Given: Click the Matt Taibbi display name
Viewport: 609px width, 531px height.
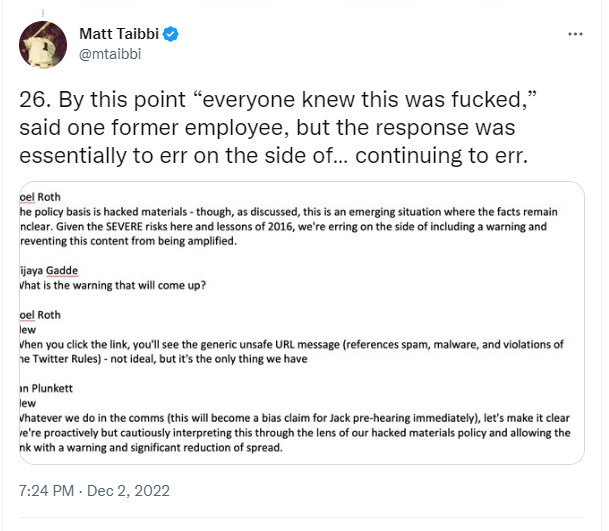Looking at the screenshot, I should (119, 34).
